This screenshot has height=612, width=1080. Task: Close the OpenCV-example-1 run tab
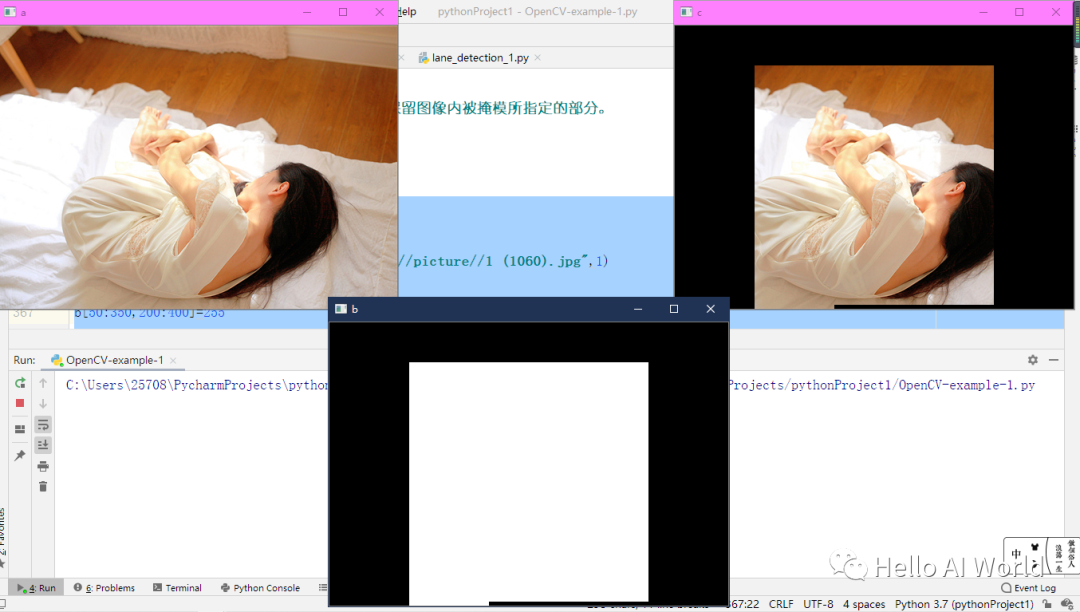[173, 360]
